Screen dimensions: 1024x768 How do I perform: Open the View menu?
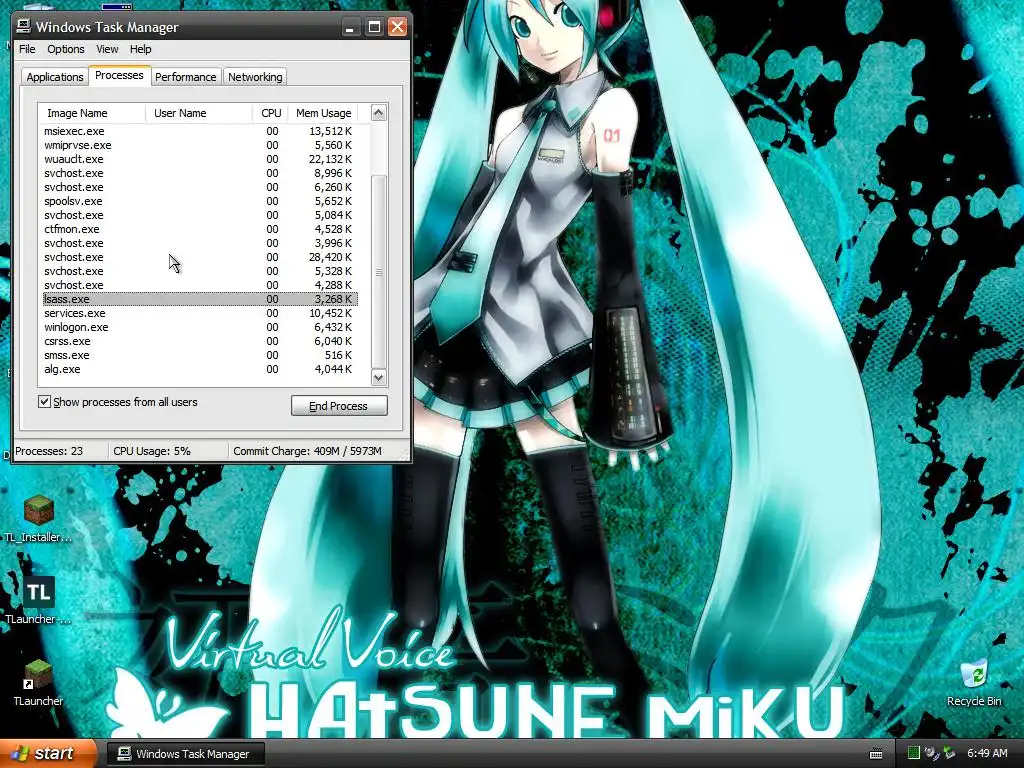pos(107,49)
